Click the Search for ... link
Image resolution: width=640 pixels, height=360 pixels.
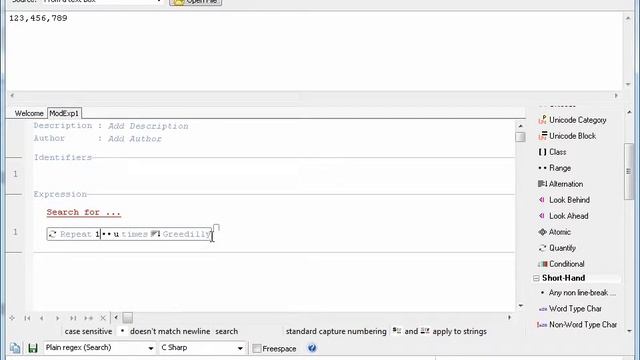[x=83, y=213]
